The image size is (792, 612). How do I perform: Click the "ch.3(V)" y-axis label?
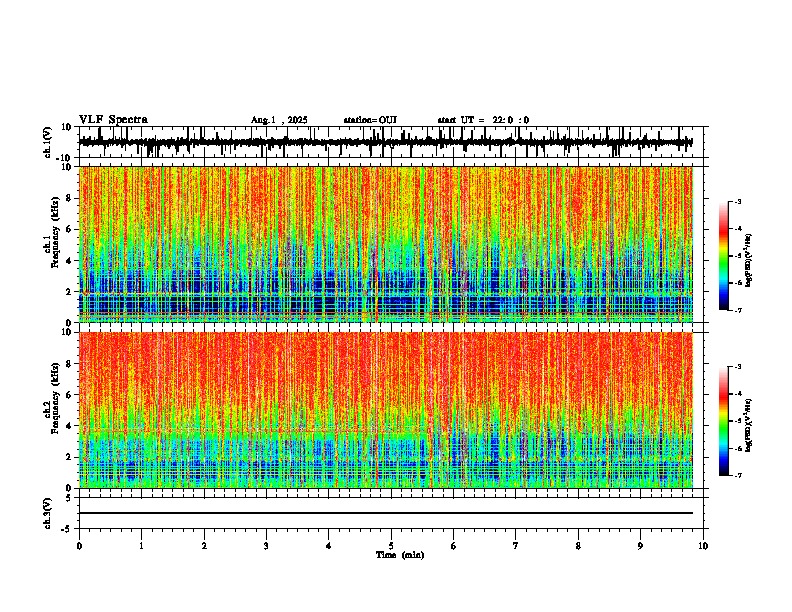pyautogui.click(x=48, y=514)
